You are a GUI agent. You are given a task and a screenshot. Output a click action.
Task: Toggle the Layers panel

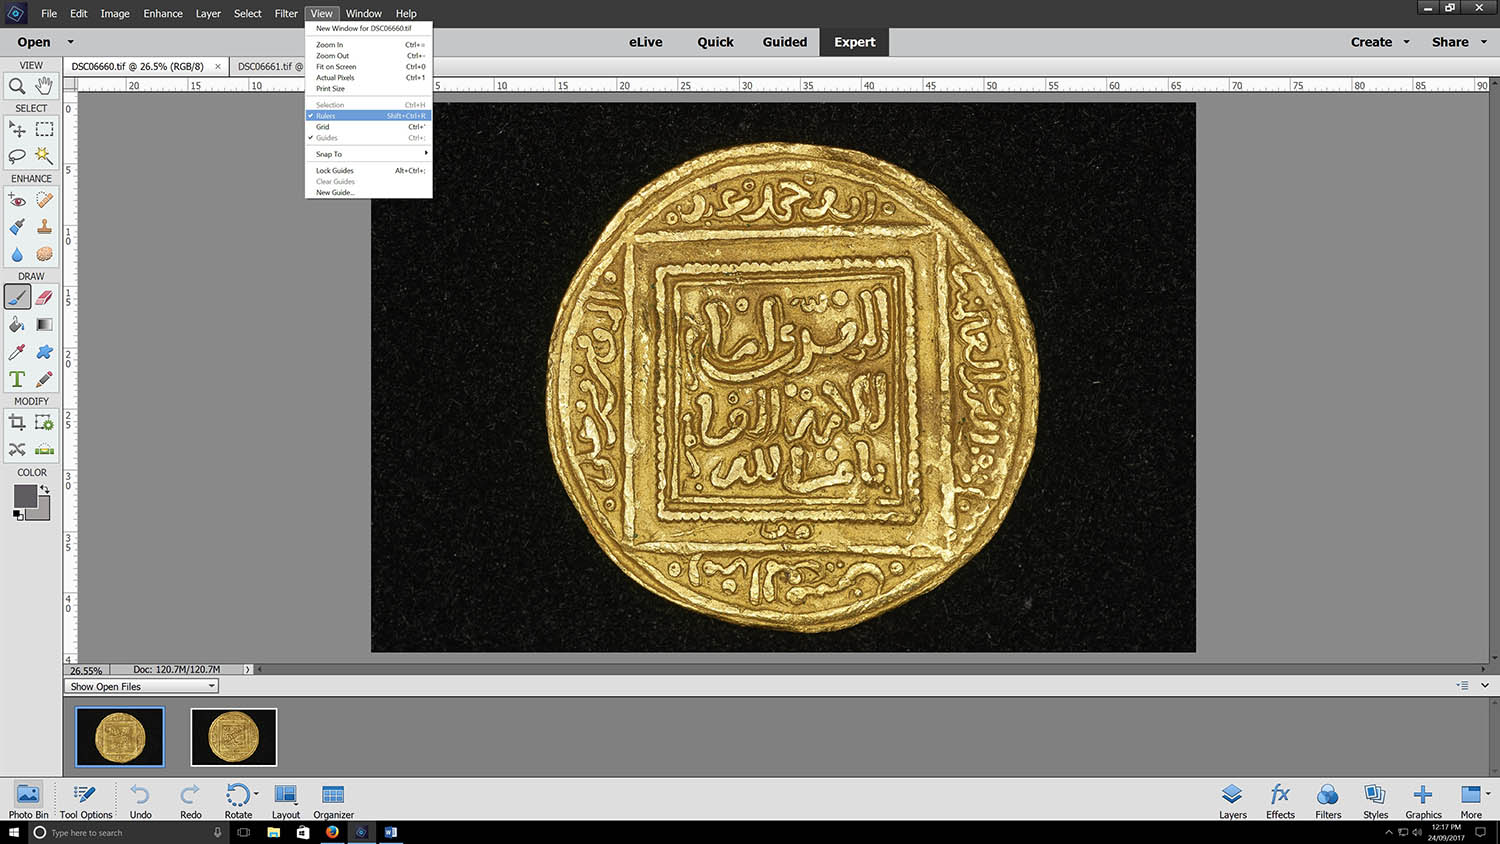(x=1232, y=801)
